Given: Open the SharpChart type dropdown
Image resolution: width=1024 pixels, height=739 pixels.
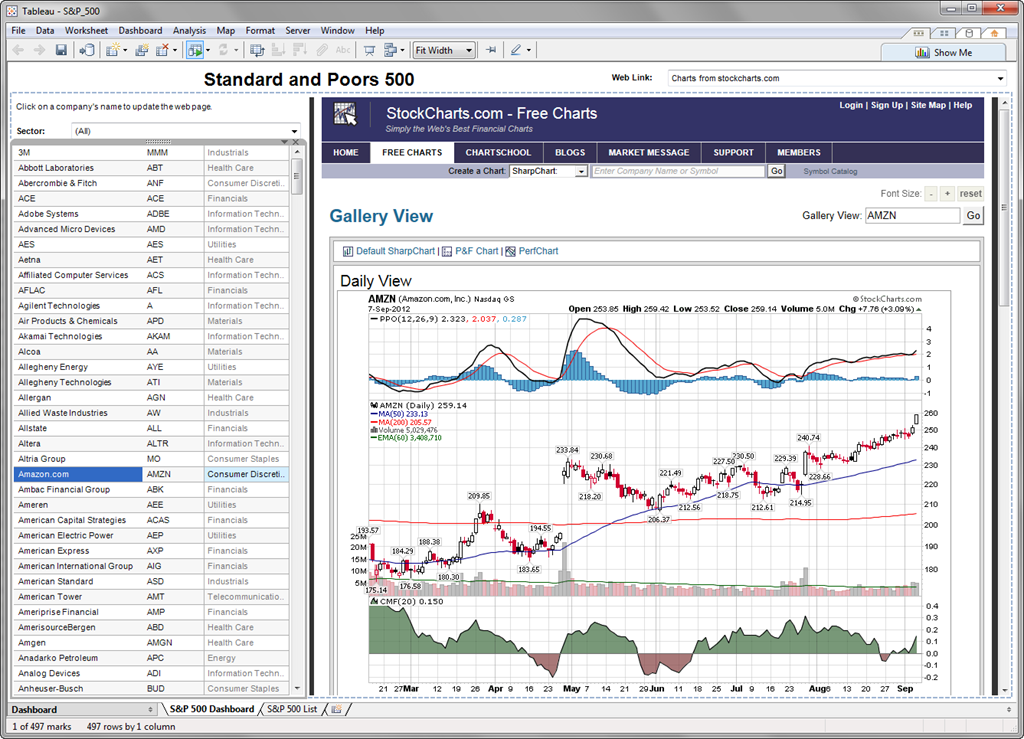Looking at the screenshot, I should click(x=549, y=171).
